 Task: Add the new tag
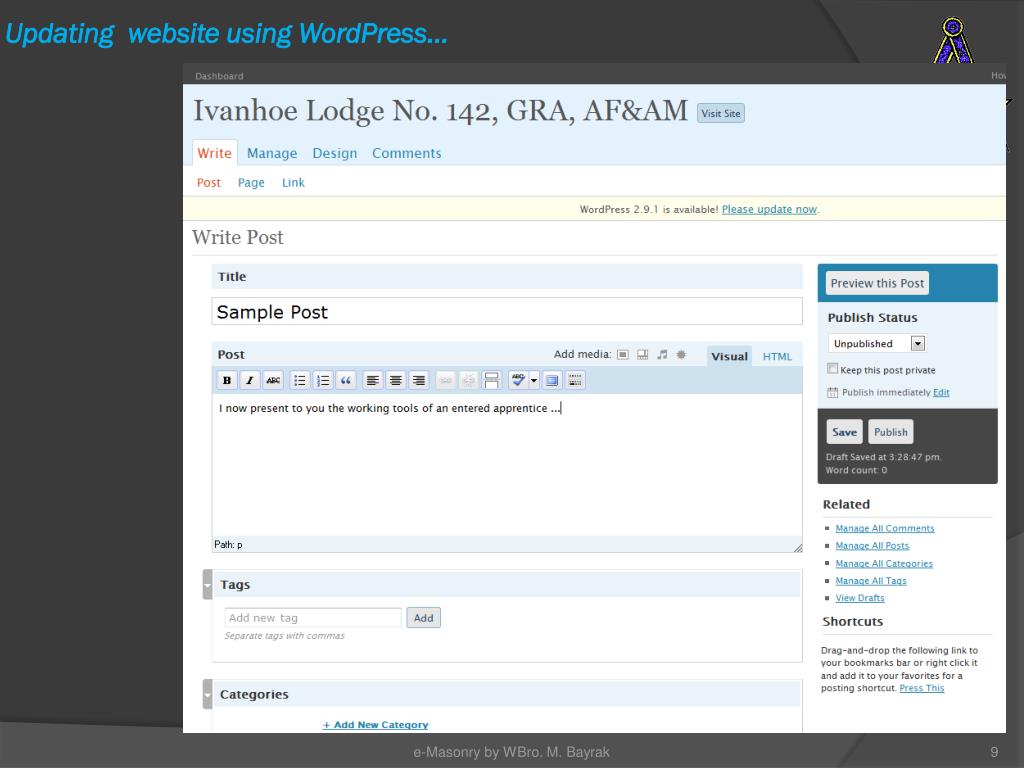(x=423, y=618)
